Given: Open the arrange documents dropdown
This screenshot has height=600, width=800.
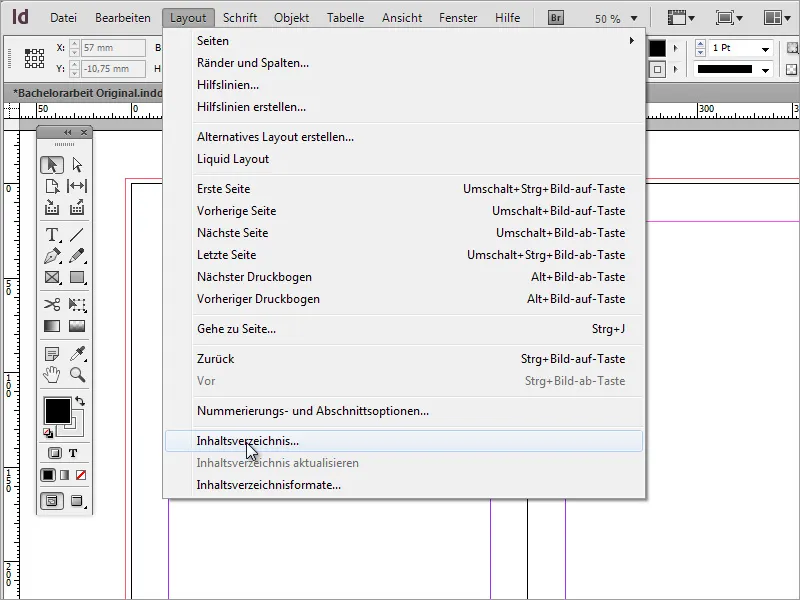Looking at the screenshot, I should click(x=777, y=18).
